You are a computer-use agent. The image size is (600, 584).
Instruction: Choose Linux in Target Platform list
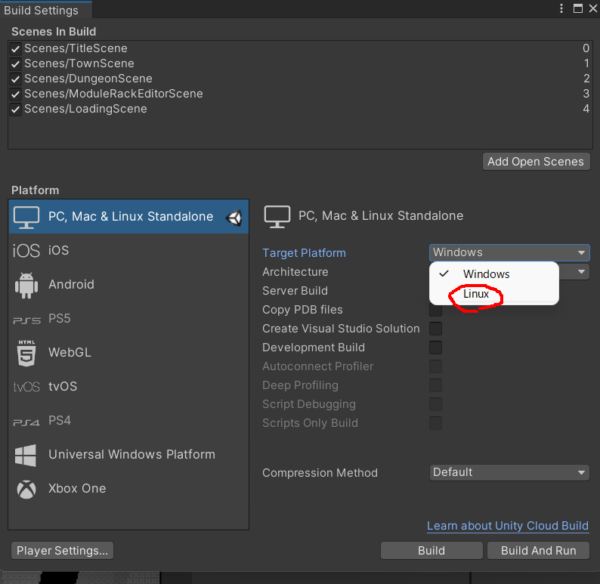pyautogui.click(x=494, y=294)
